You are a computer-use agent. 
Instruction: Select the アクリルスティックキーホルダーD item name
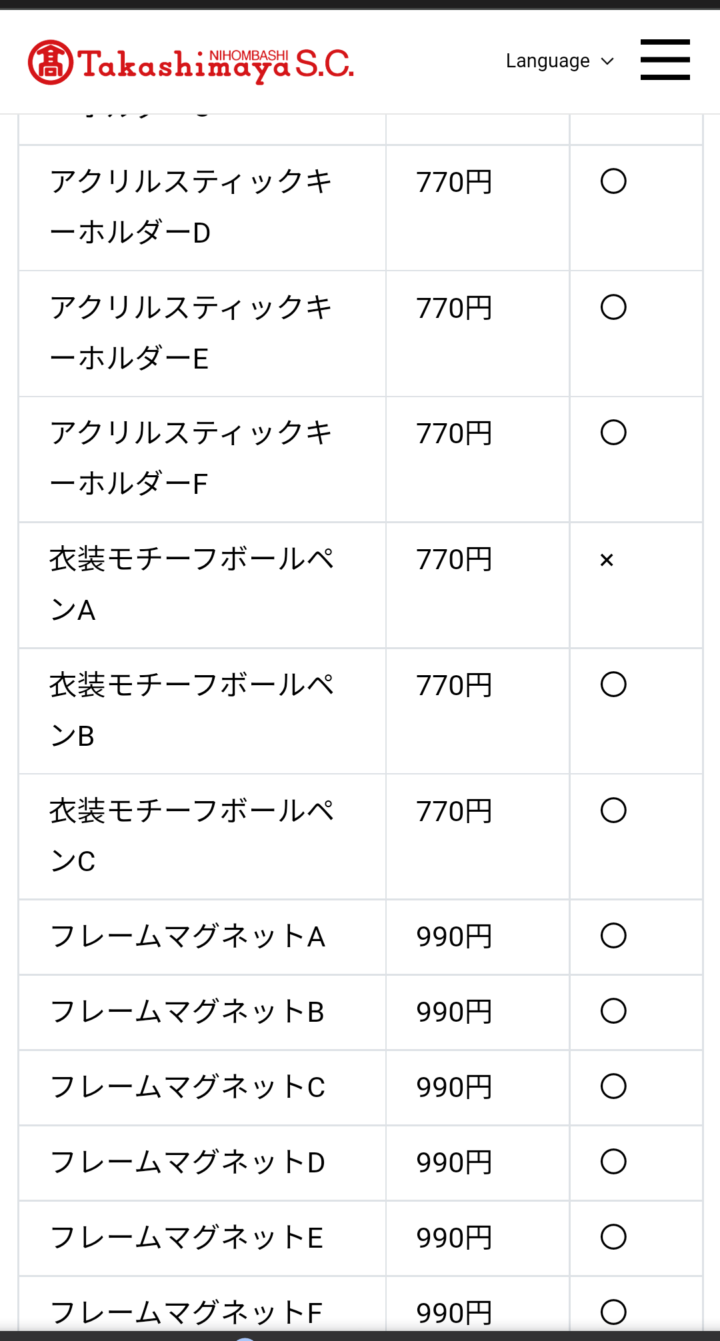(x=191, y=207)
